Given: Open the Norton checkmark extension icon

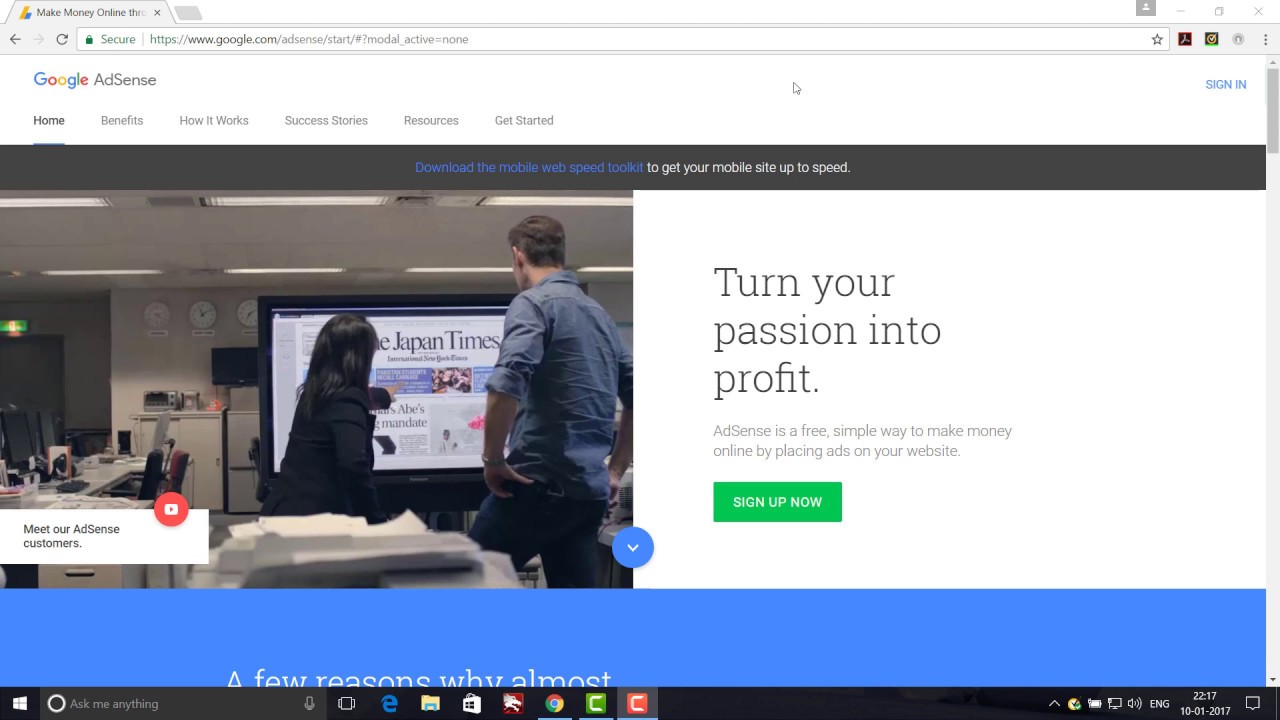Looking at the screenshot, I should [1211, 39].
